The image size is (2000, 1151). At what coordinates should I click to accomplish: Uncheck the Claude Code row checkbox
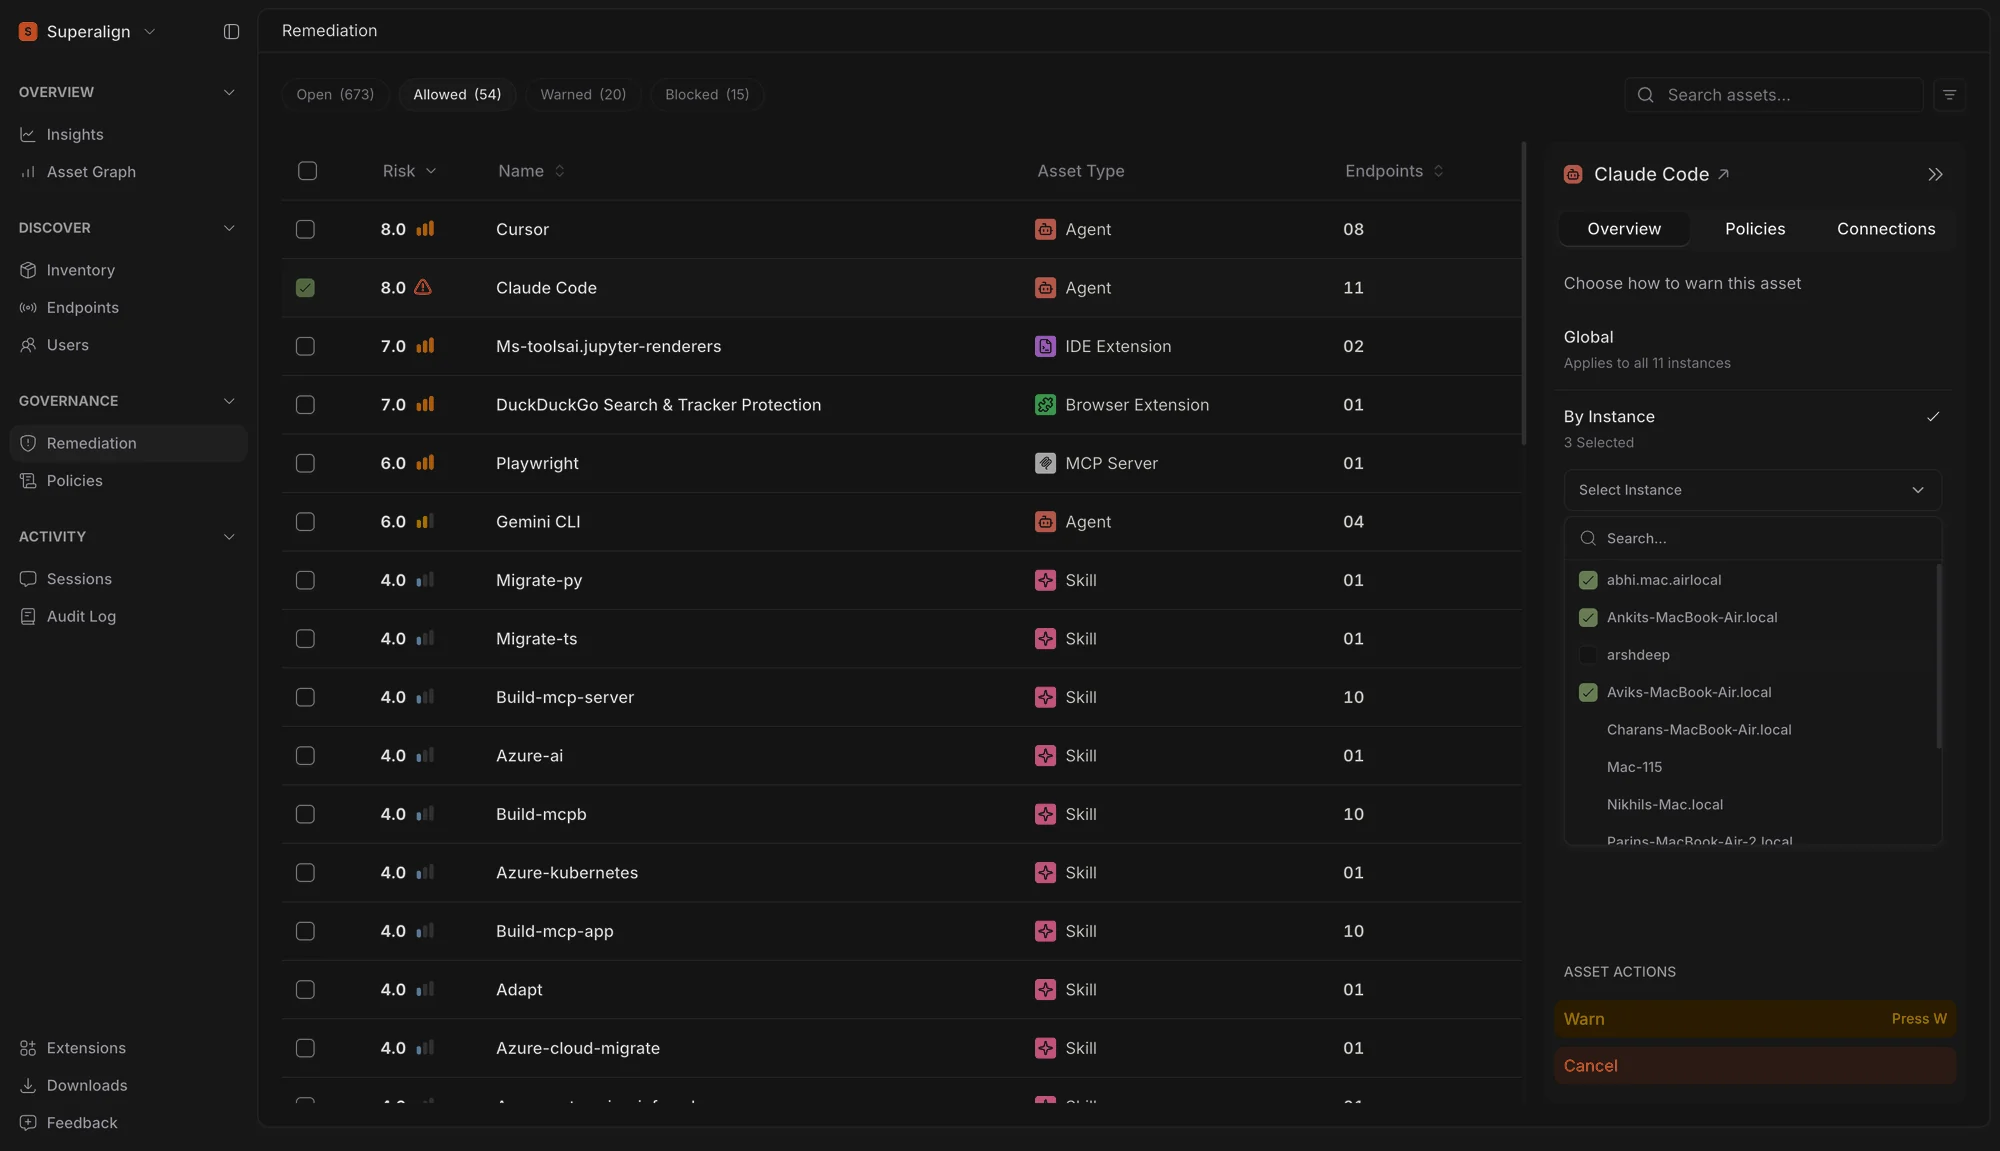(305, 288)
